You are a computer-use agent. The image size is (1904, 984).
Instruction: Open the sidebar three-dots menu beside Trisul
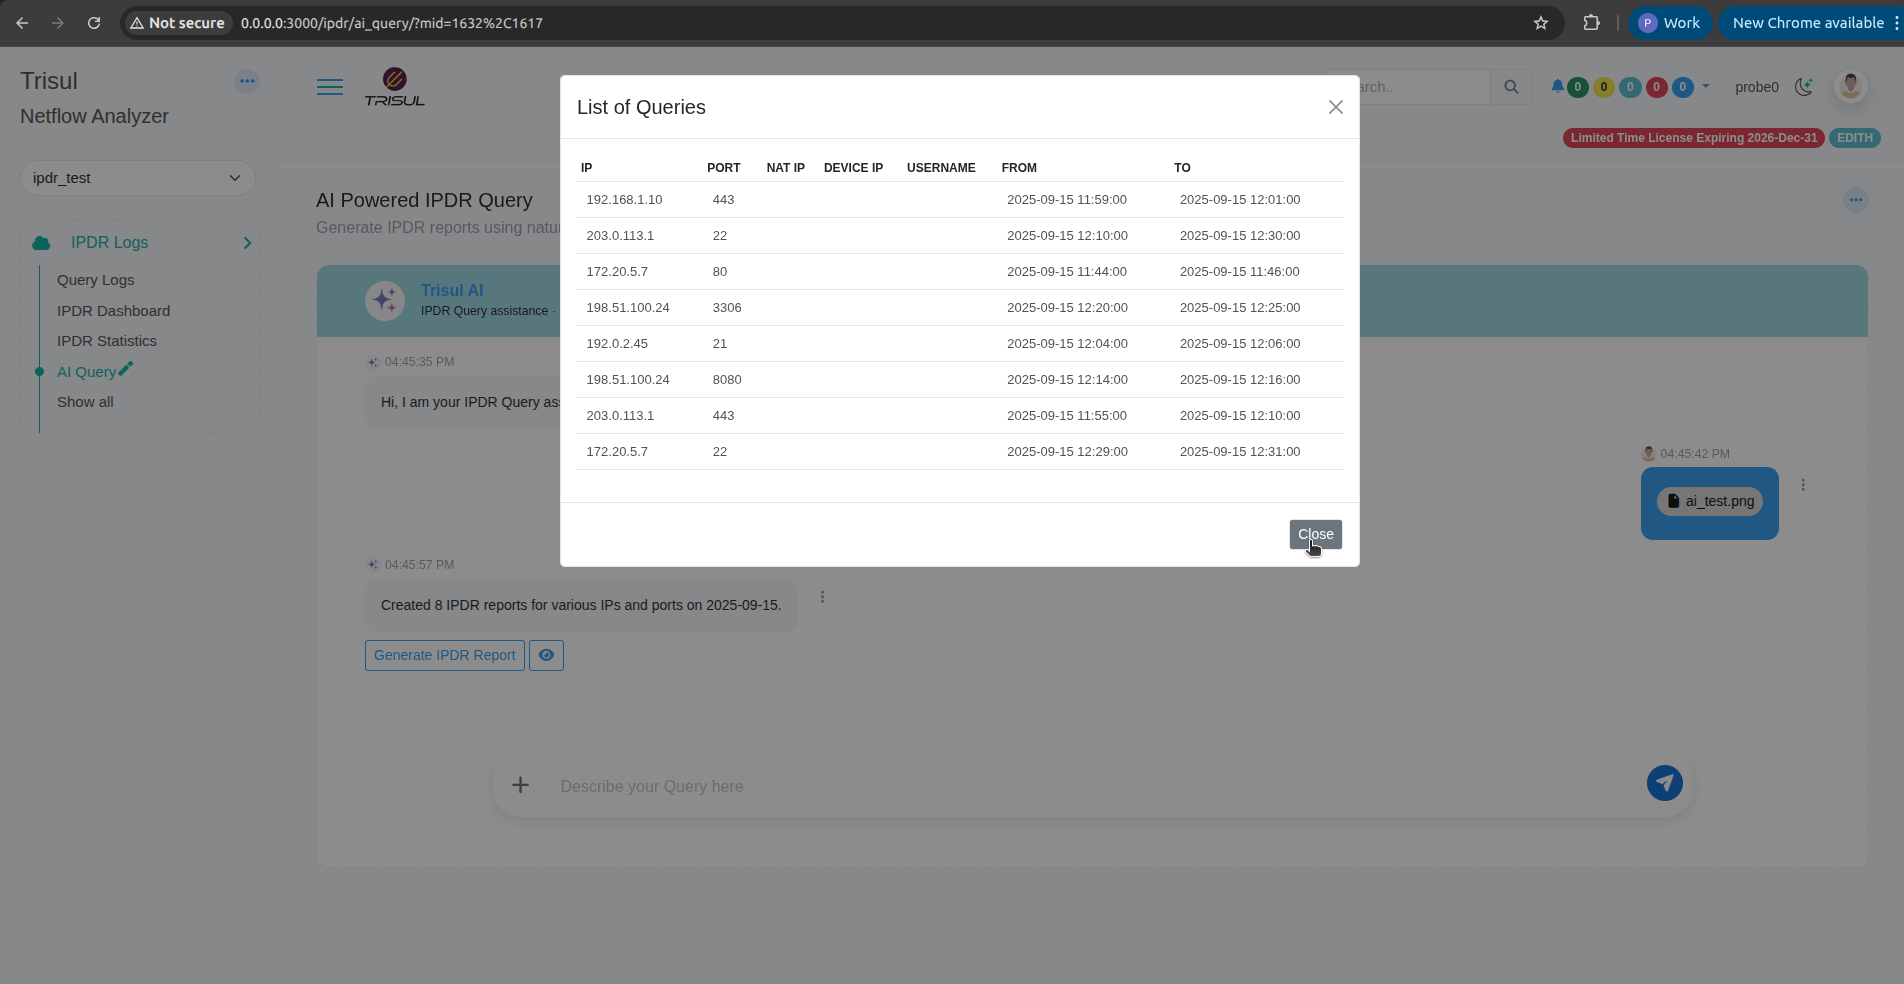pos(247,81)
